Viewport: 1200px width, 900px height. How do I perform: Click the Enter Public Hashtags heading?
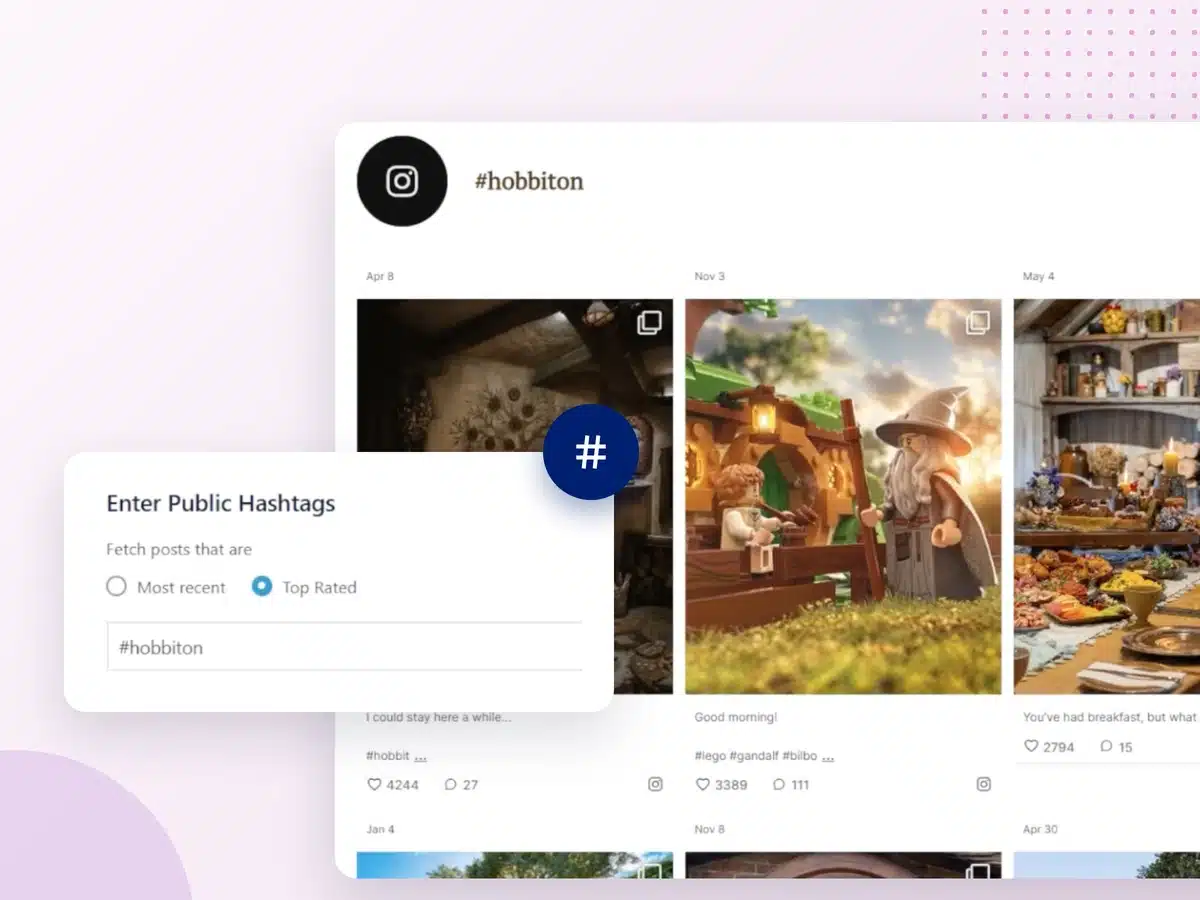pyautogui.click(x=221, y=504)
